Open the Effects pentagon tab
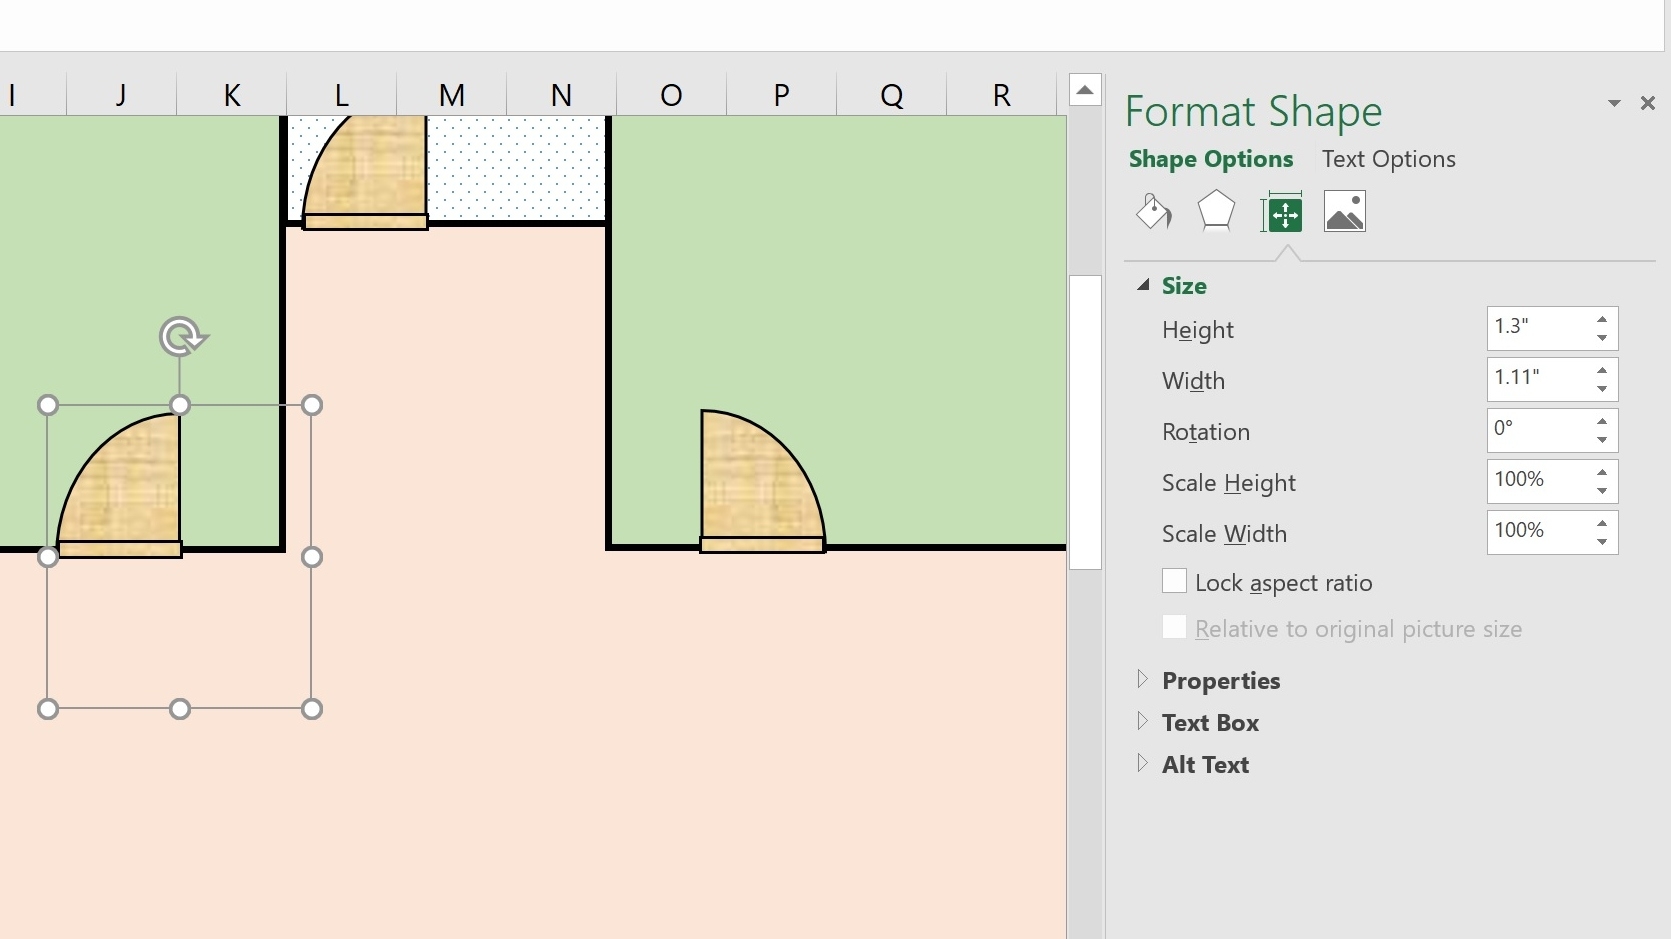The height and width of the screenshot is (939, 1671). pos(1216,212)
